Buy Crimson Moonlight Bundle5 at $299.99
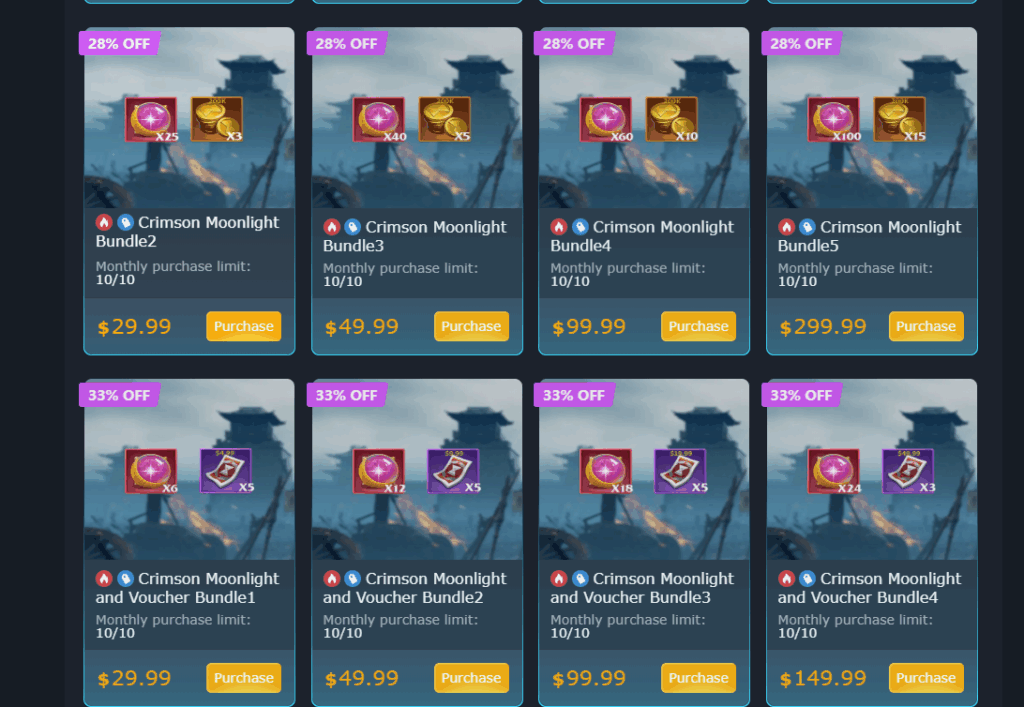 (925, 326)
